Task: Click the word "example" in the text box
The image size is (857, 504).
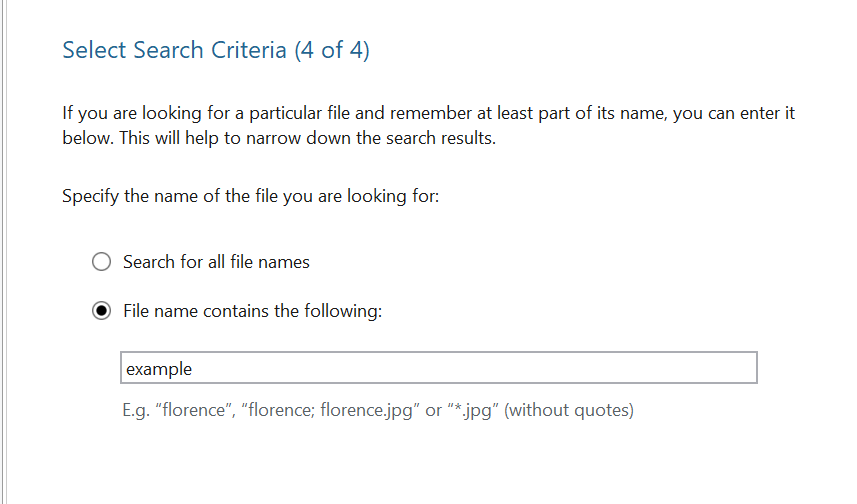Action: (x=159, y=369)
